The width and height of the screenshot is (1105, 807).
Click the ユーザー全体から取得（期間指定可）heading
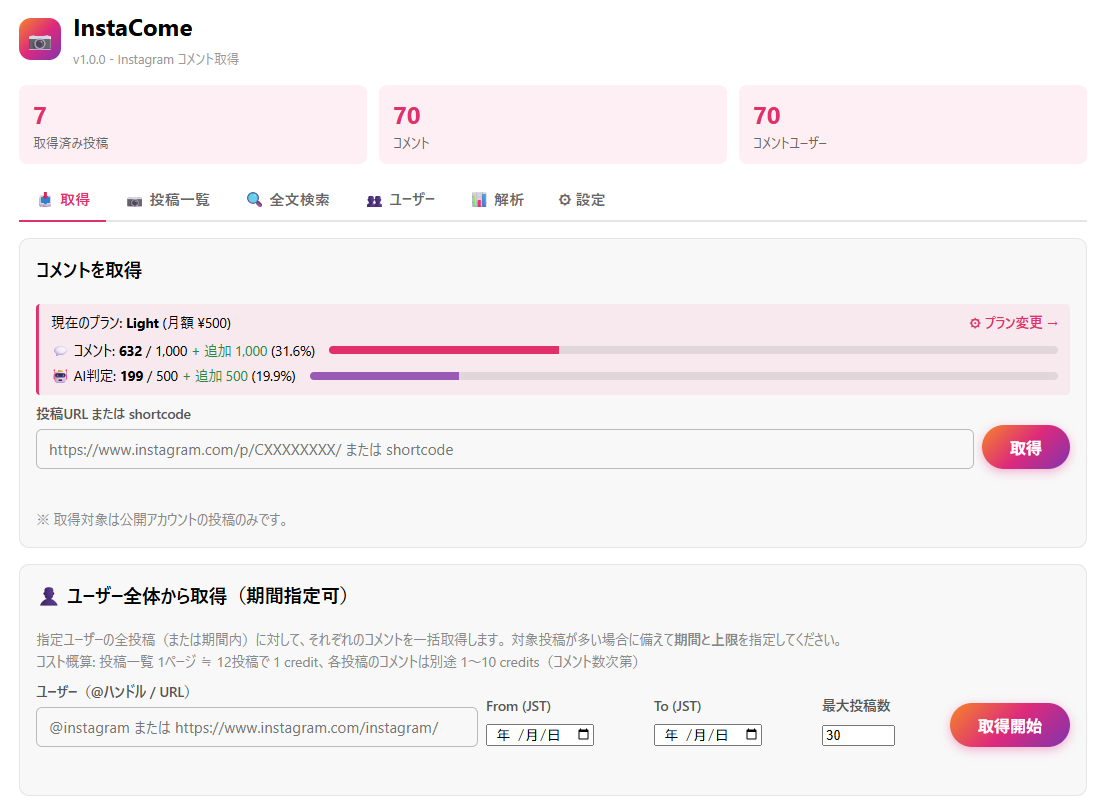point(209,596)
